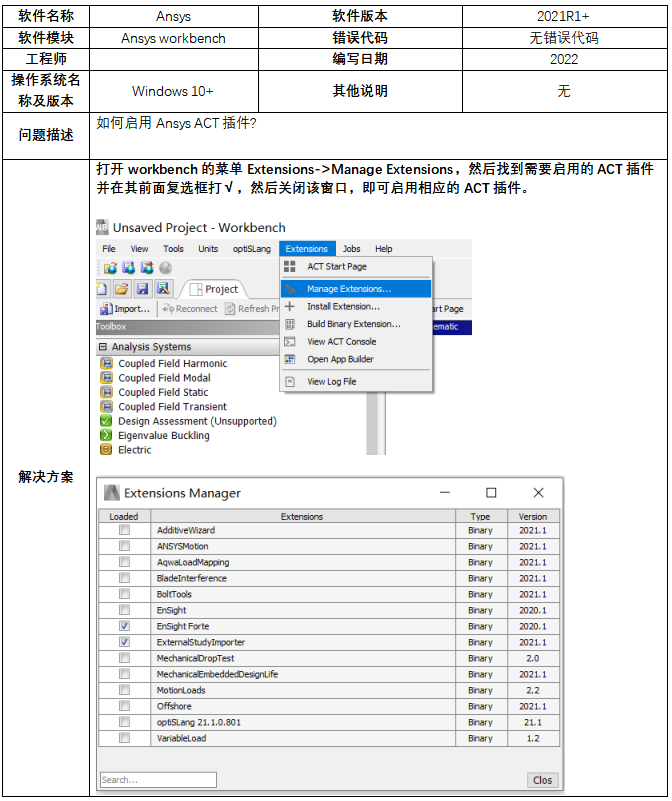Screen dimensions: 672x801
Task: Tick the VariableLoad loaded checkbox
Action: (x=124, y=738)
